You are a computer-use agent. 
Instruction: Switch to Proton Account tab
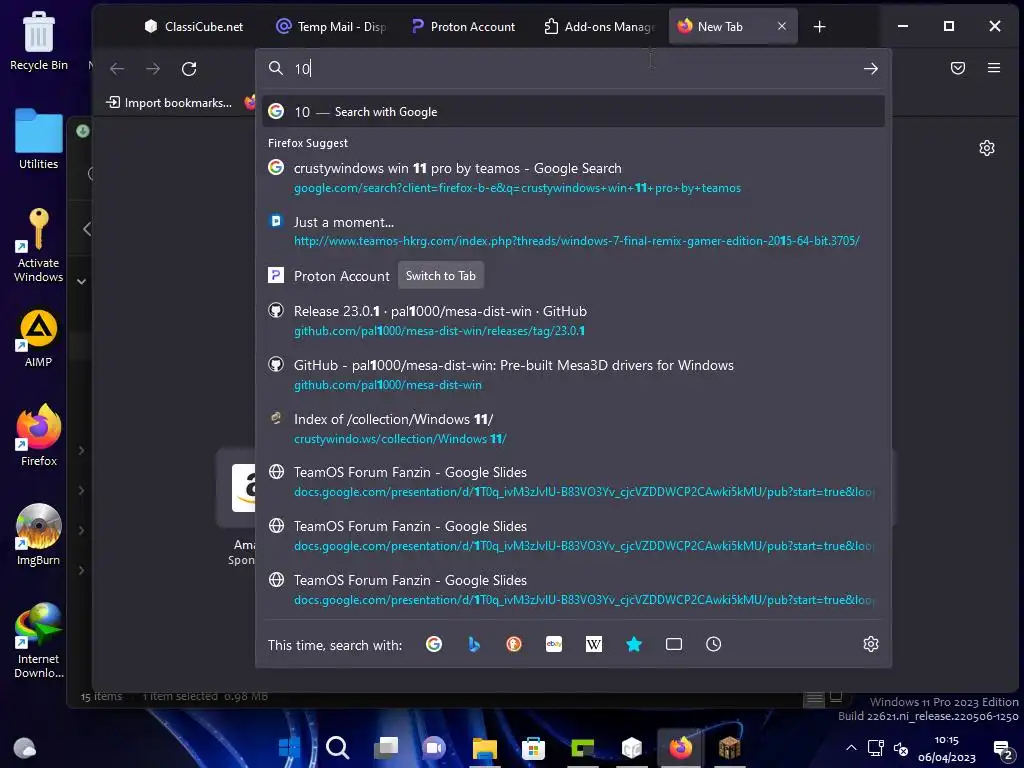[464, 27]
